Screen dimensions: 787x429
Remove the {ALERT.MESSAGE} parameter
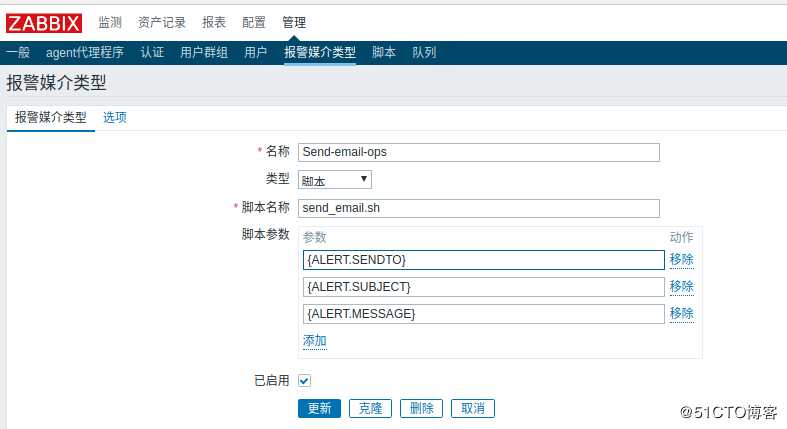pyautogui.click(x=681, y=313)
